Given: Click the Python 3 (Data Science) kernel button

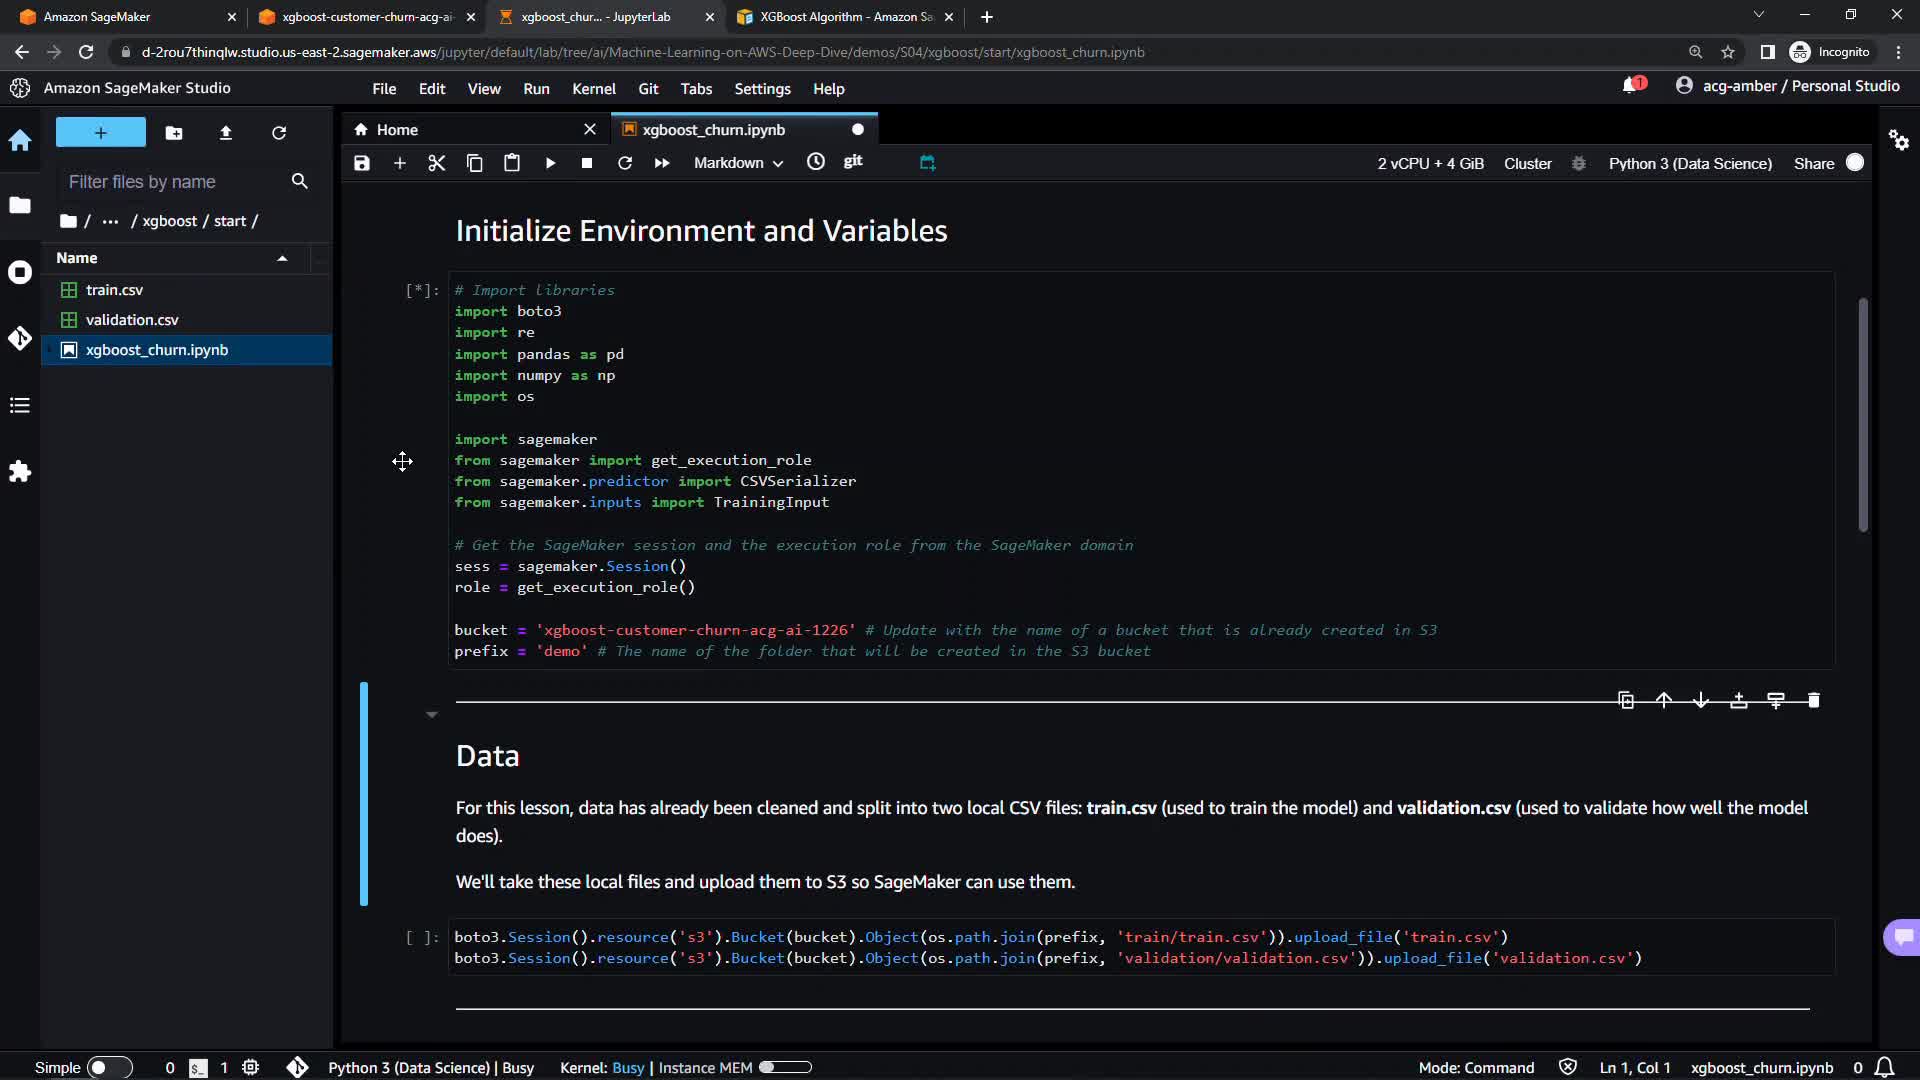Looking at the screenshot, I should [1689, 163].
